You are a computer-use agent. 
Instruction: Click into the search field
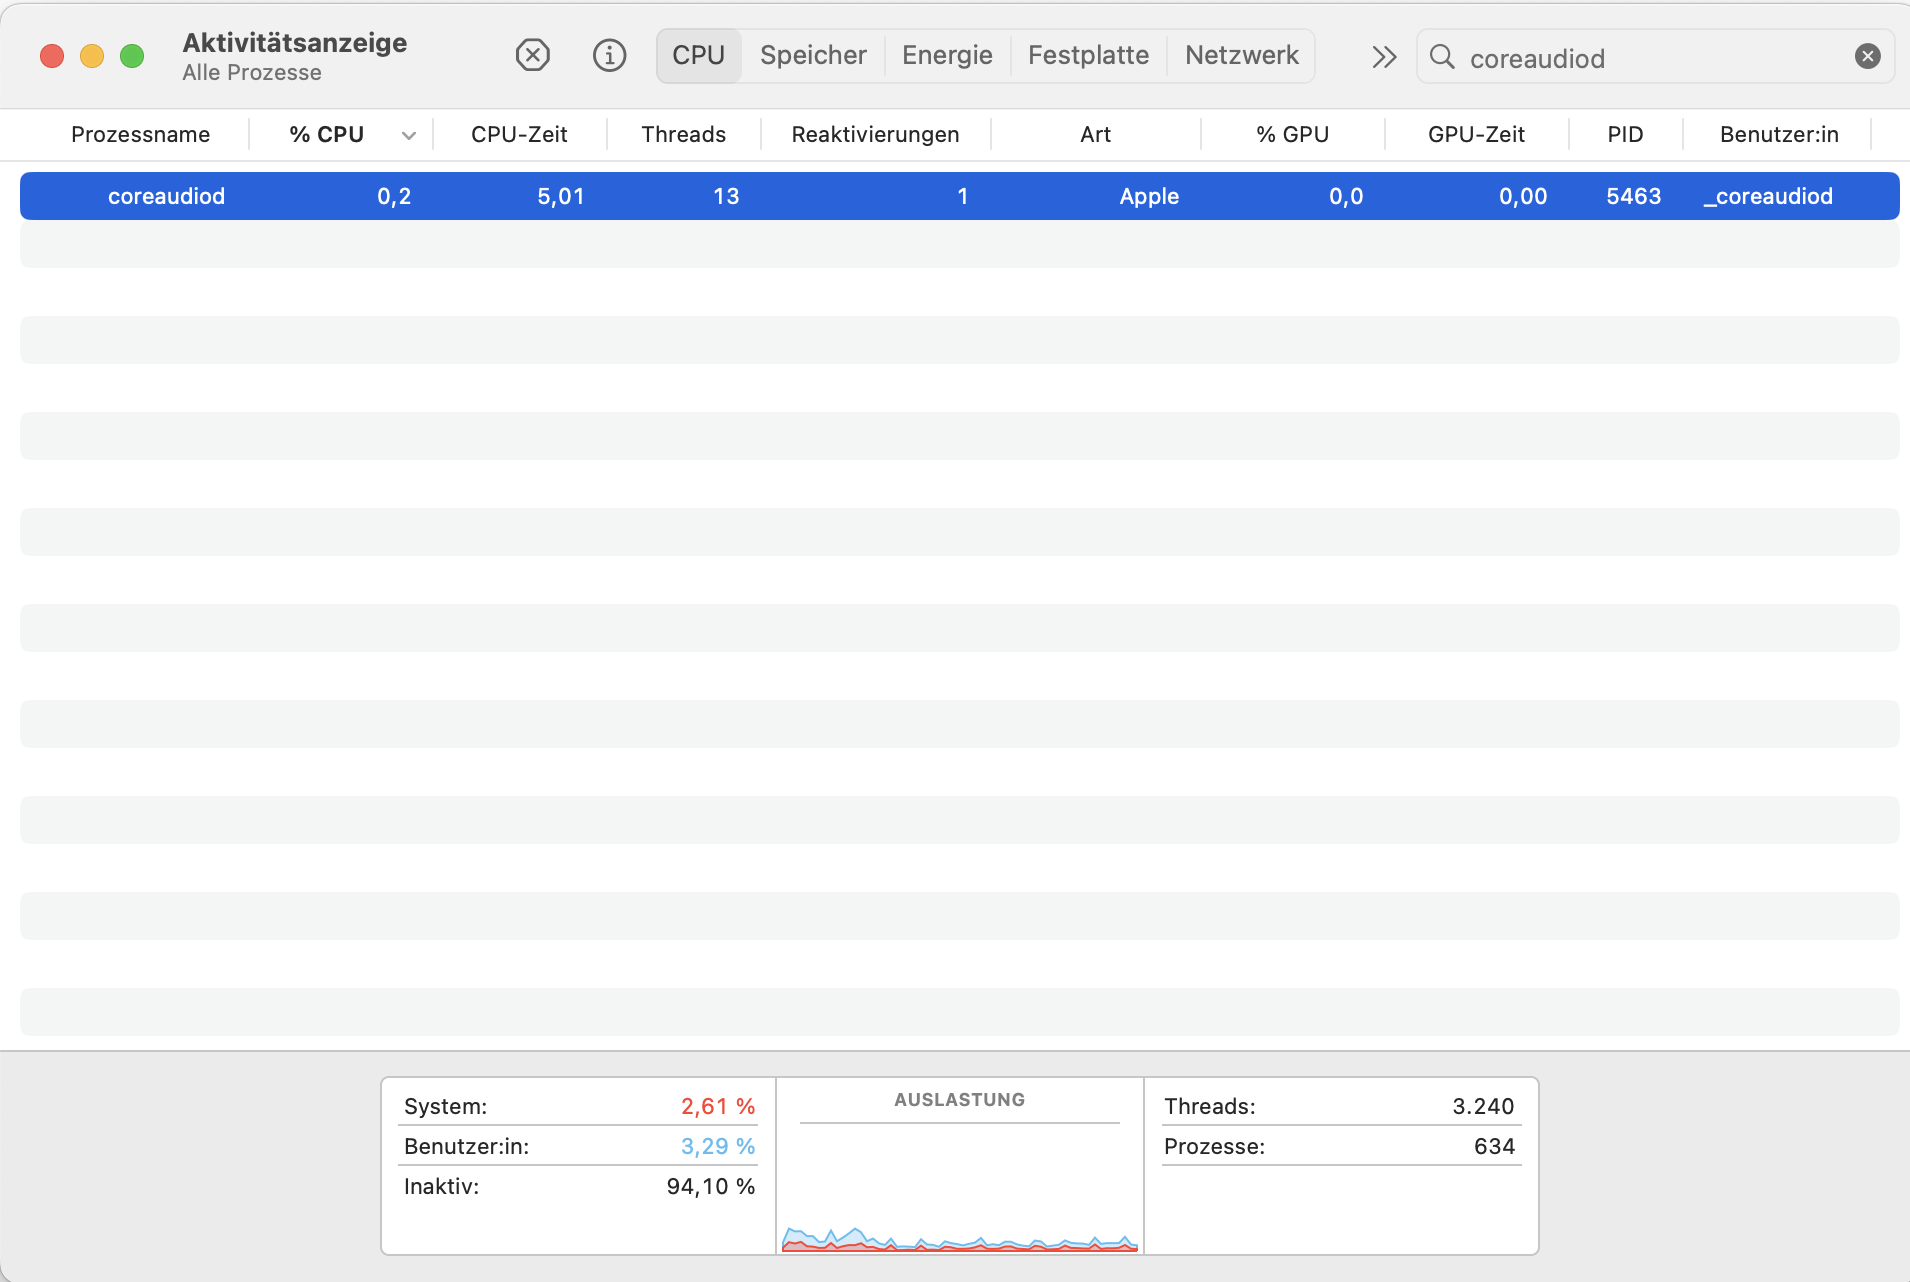(1650, 58)
